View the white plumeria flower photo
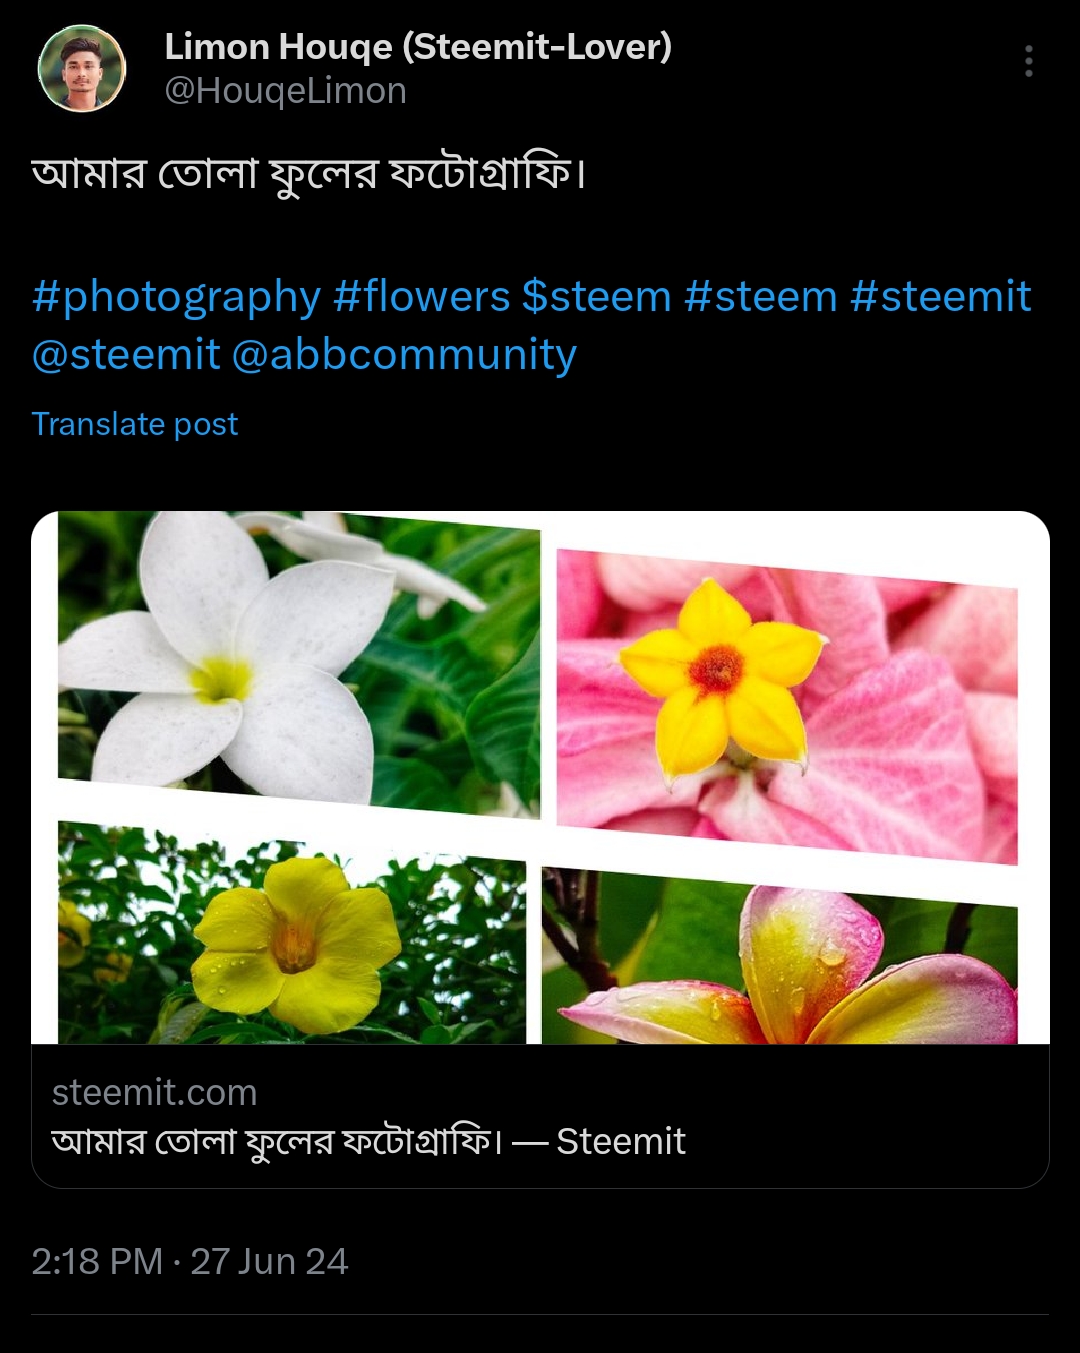This screenshot has width=1080, height=1353. [x=299, y=662]
